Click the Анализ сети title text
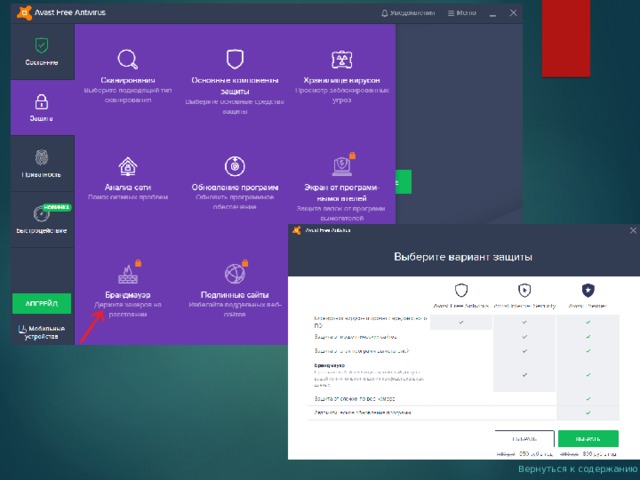Image resolution: width=640 pixels, height=480 pixels. pos(128,187)
